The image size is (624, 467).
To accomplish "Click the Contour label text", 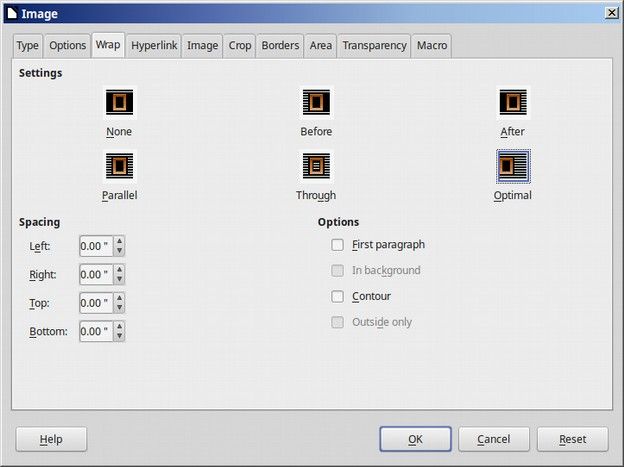I will (371, 296).
